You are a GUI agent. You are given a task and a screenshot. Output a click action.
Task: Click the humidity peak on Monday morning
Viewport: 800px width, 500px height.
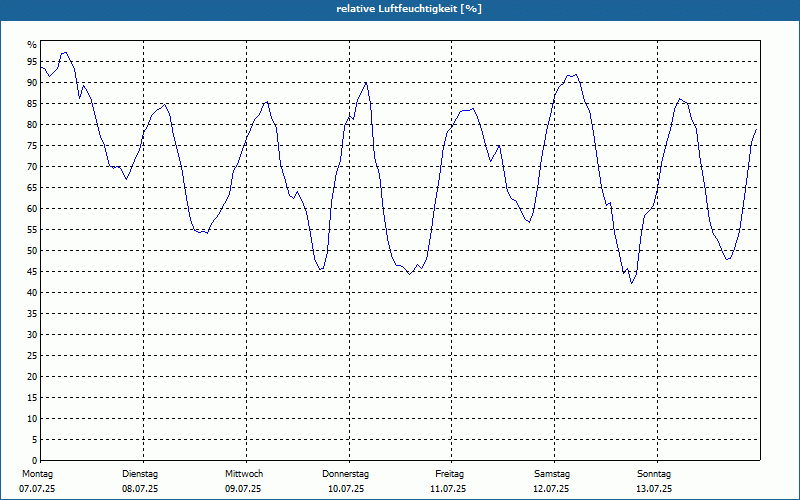[x=64, y=53]
